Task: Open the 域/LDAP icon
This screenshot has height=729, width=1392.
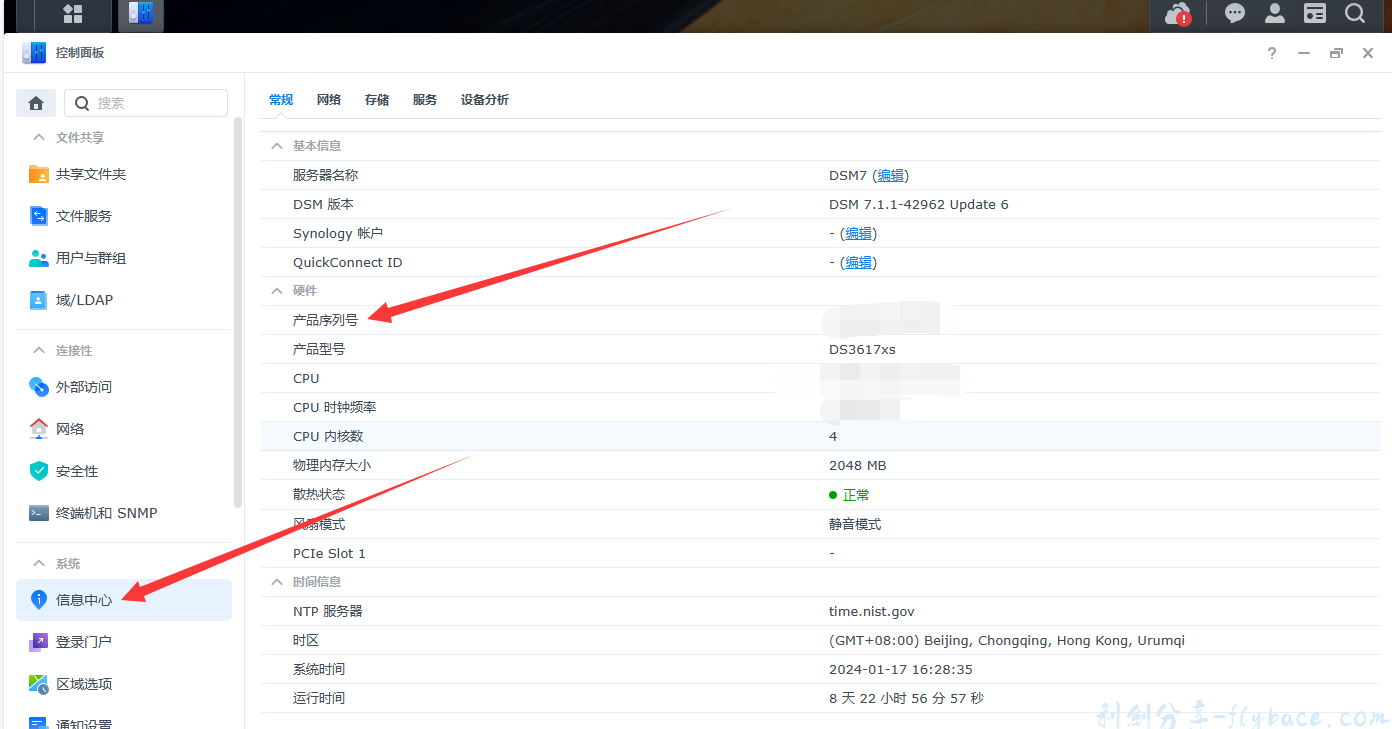Action: coord(39,300)
